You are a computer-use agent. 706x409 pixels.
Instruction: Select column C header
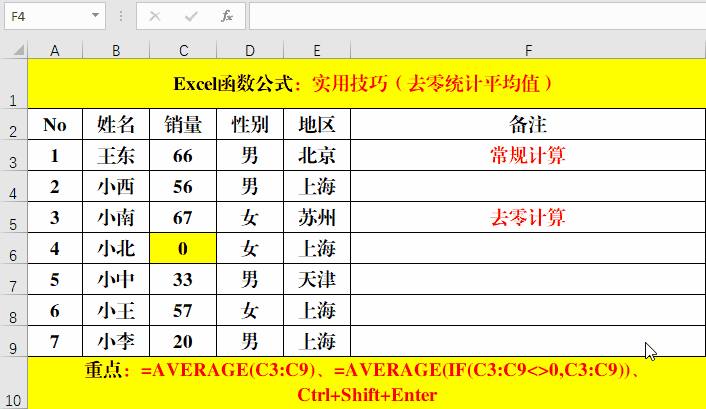click(183, 50)
